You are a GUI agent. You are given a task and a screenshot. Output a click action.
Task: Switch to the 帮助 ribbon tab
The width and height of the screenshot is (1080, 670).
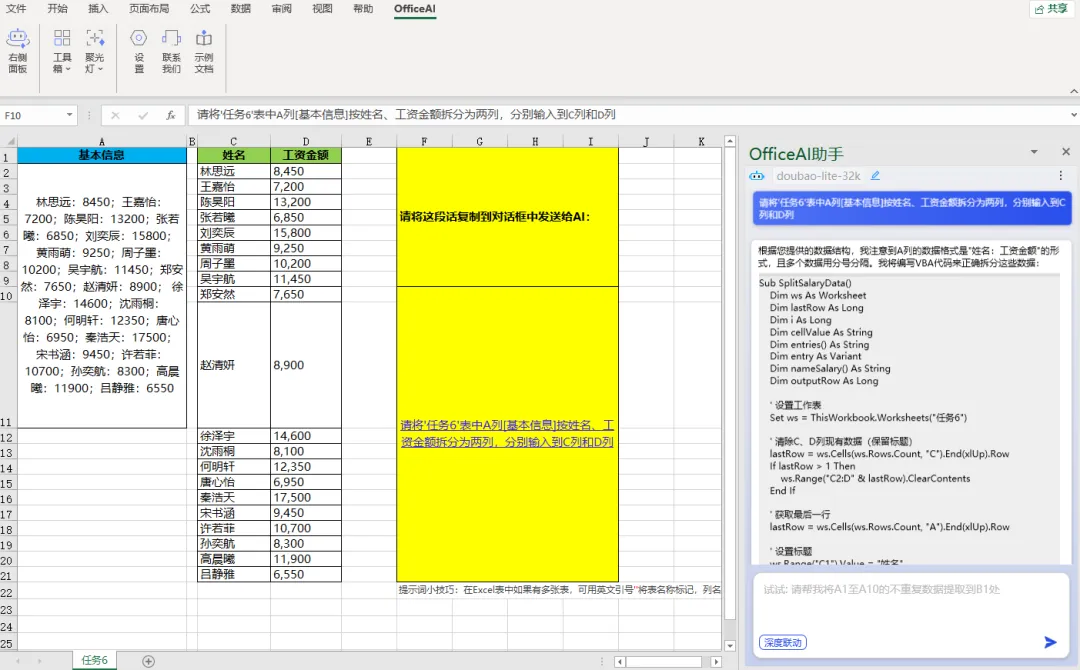pos(363,8)
